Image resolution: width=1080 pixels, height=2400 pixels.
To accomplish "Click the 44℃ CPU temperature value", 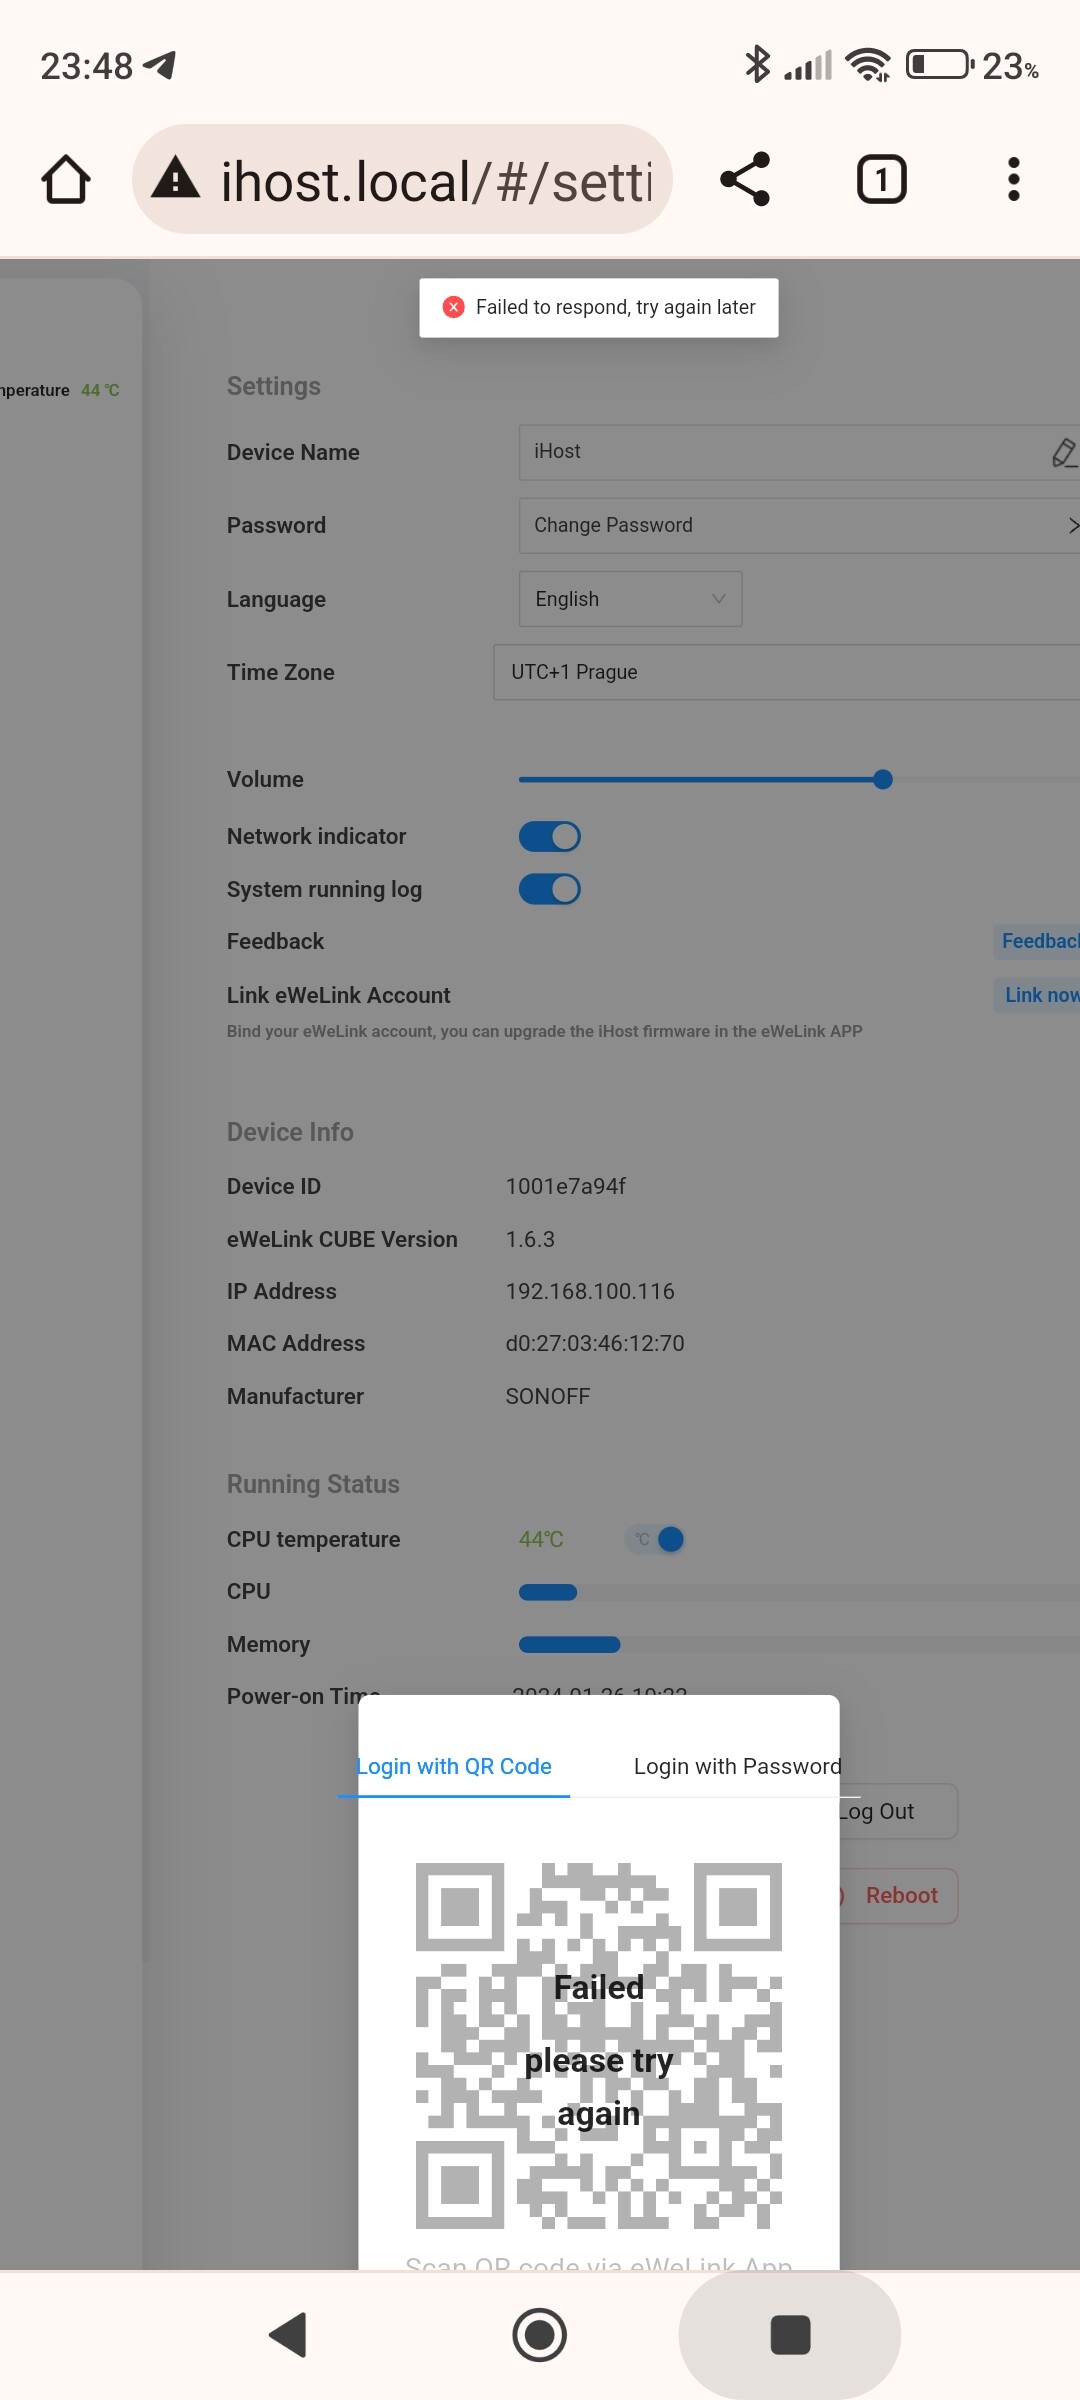I will pos(541,1539).
